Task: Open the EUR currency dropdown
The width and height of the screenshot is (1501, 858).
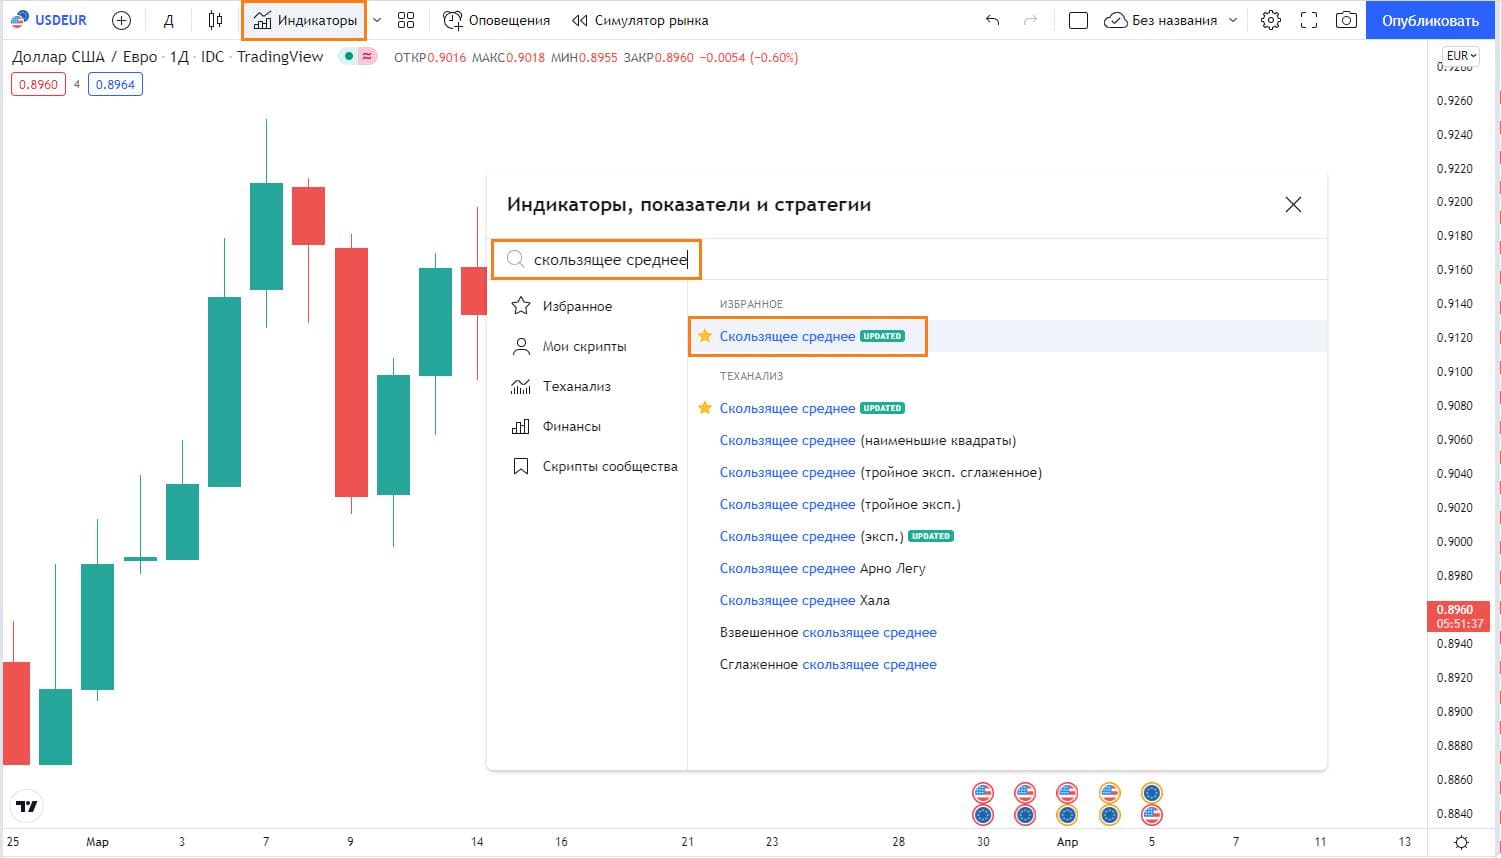Action: click(1461, 56)
